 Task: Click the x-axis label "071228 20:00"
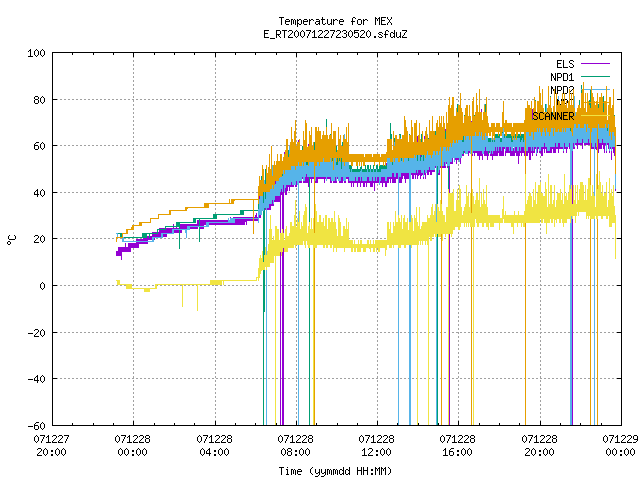pyautogui.click(x=539, y=446)
